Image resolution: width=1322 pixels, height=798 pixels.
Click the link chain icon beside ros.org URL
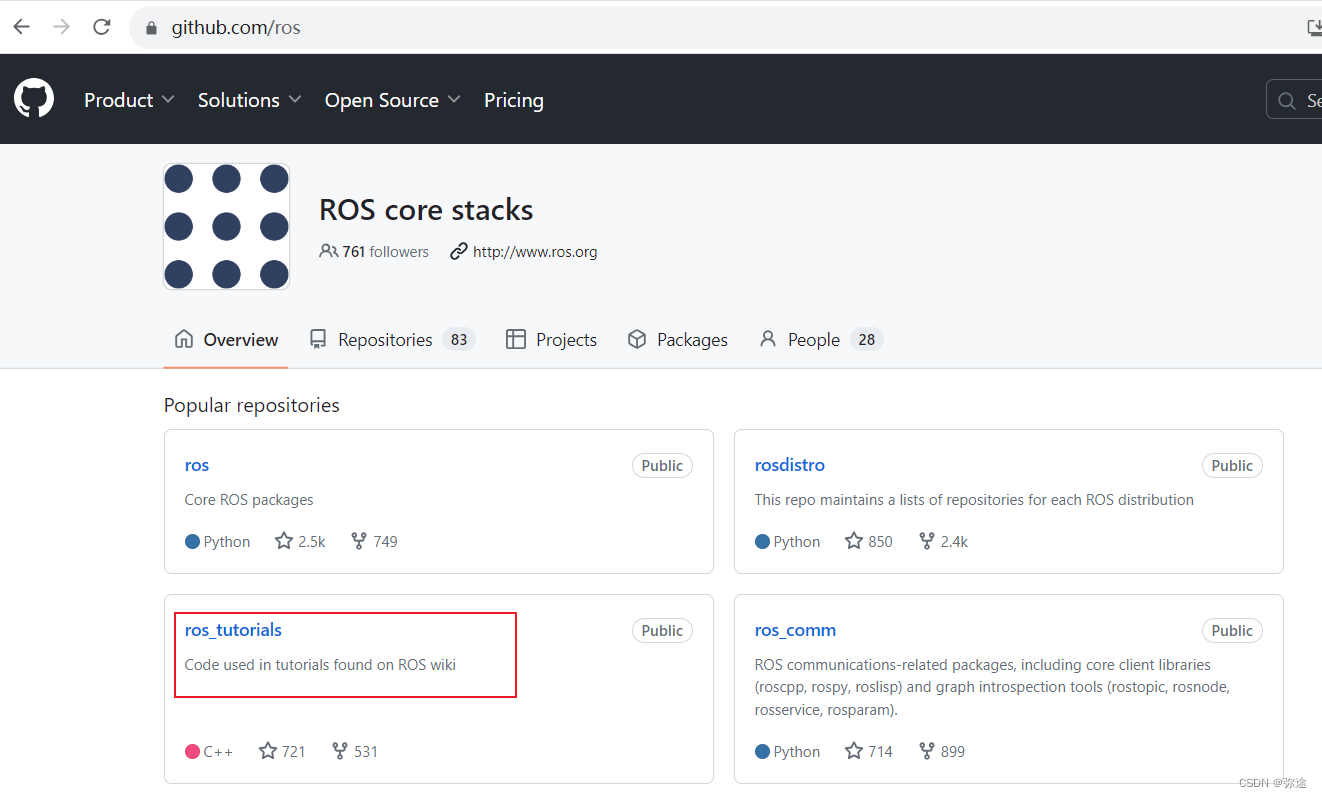(x=459, y=251)
